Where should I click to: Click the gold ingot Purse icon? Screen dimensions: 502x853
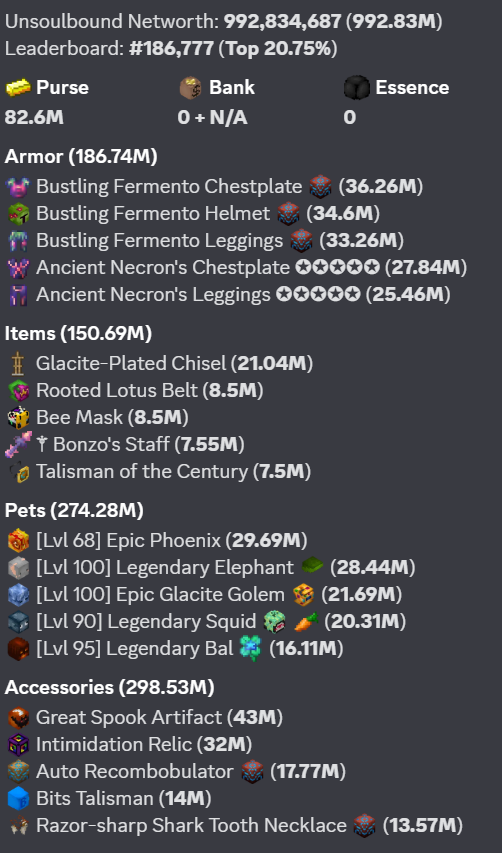18,88
